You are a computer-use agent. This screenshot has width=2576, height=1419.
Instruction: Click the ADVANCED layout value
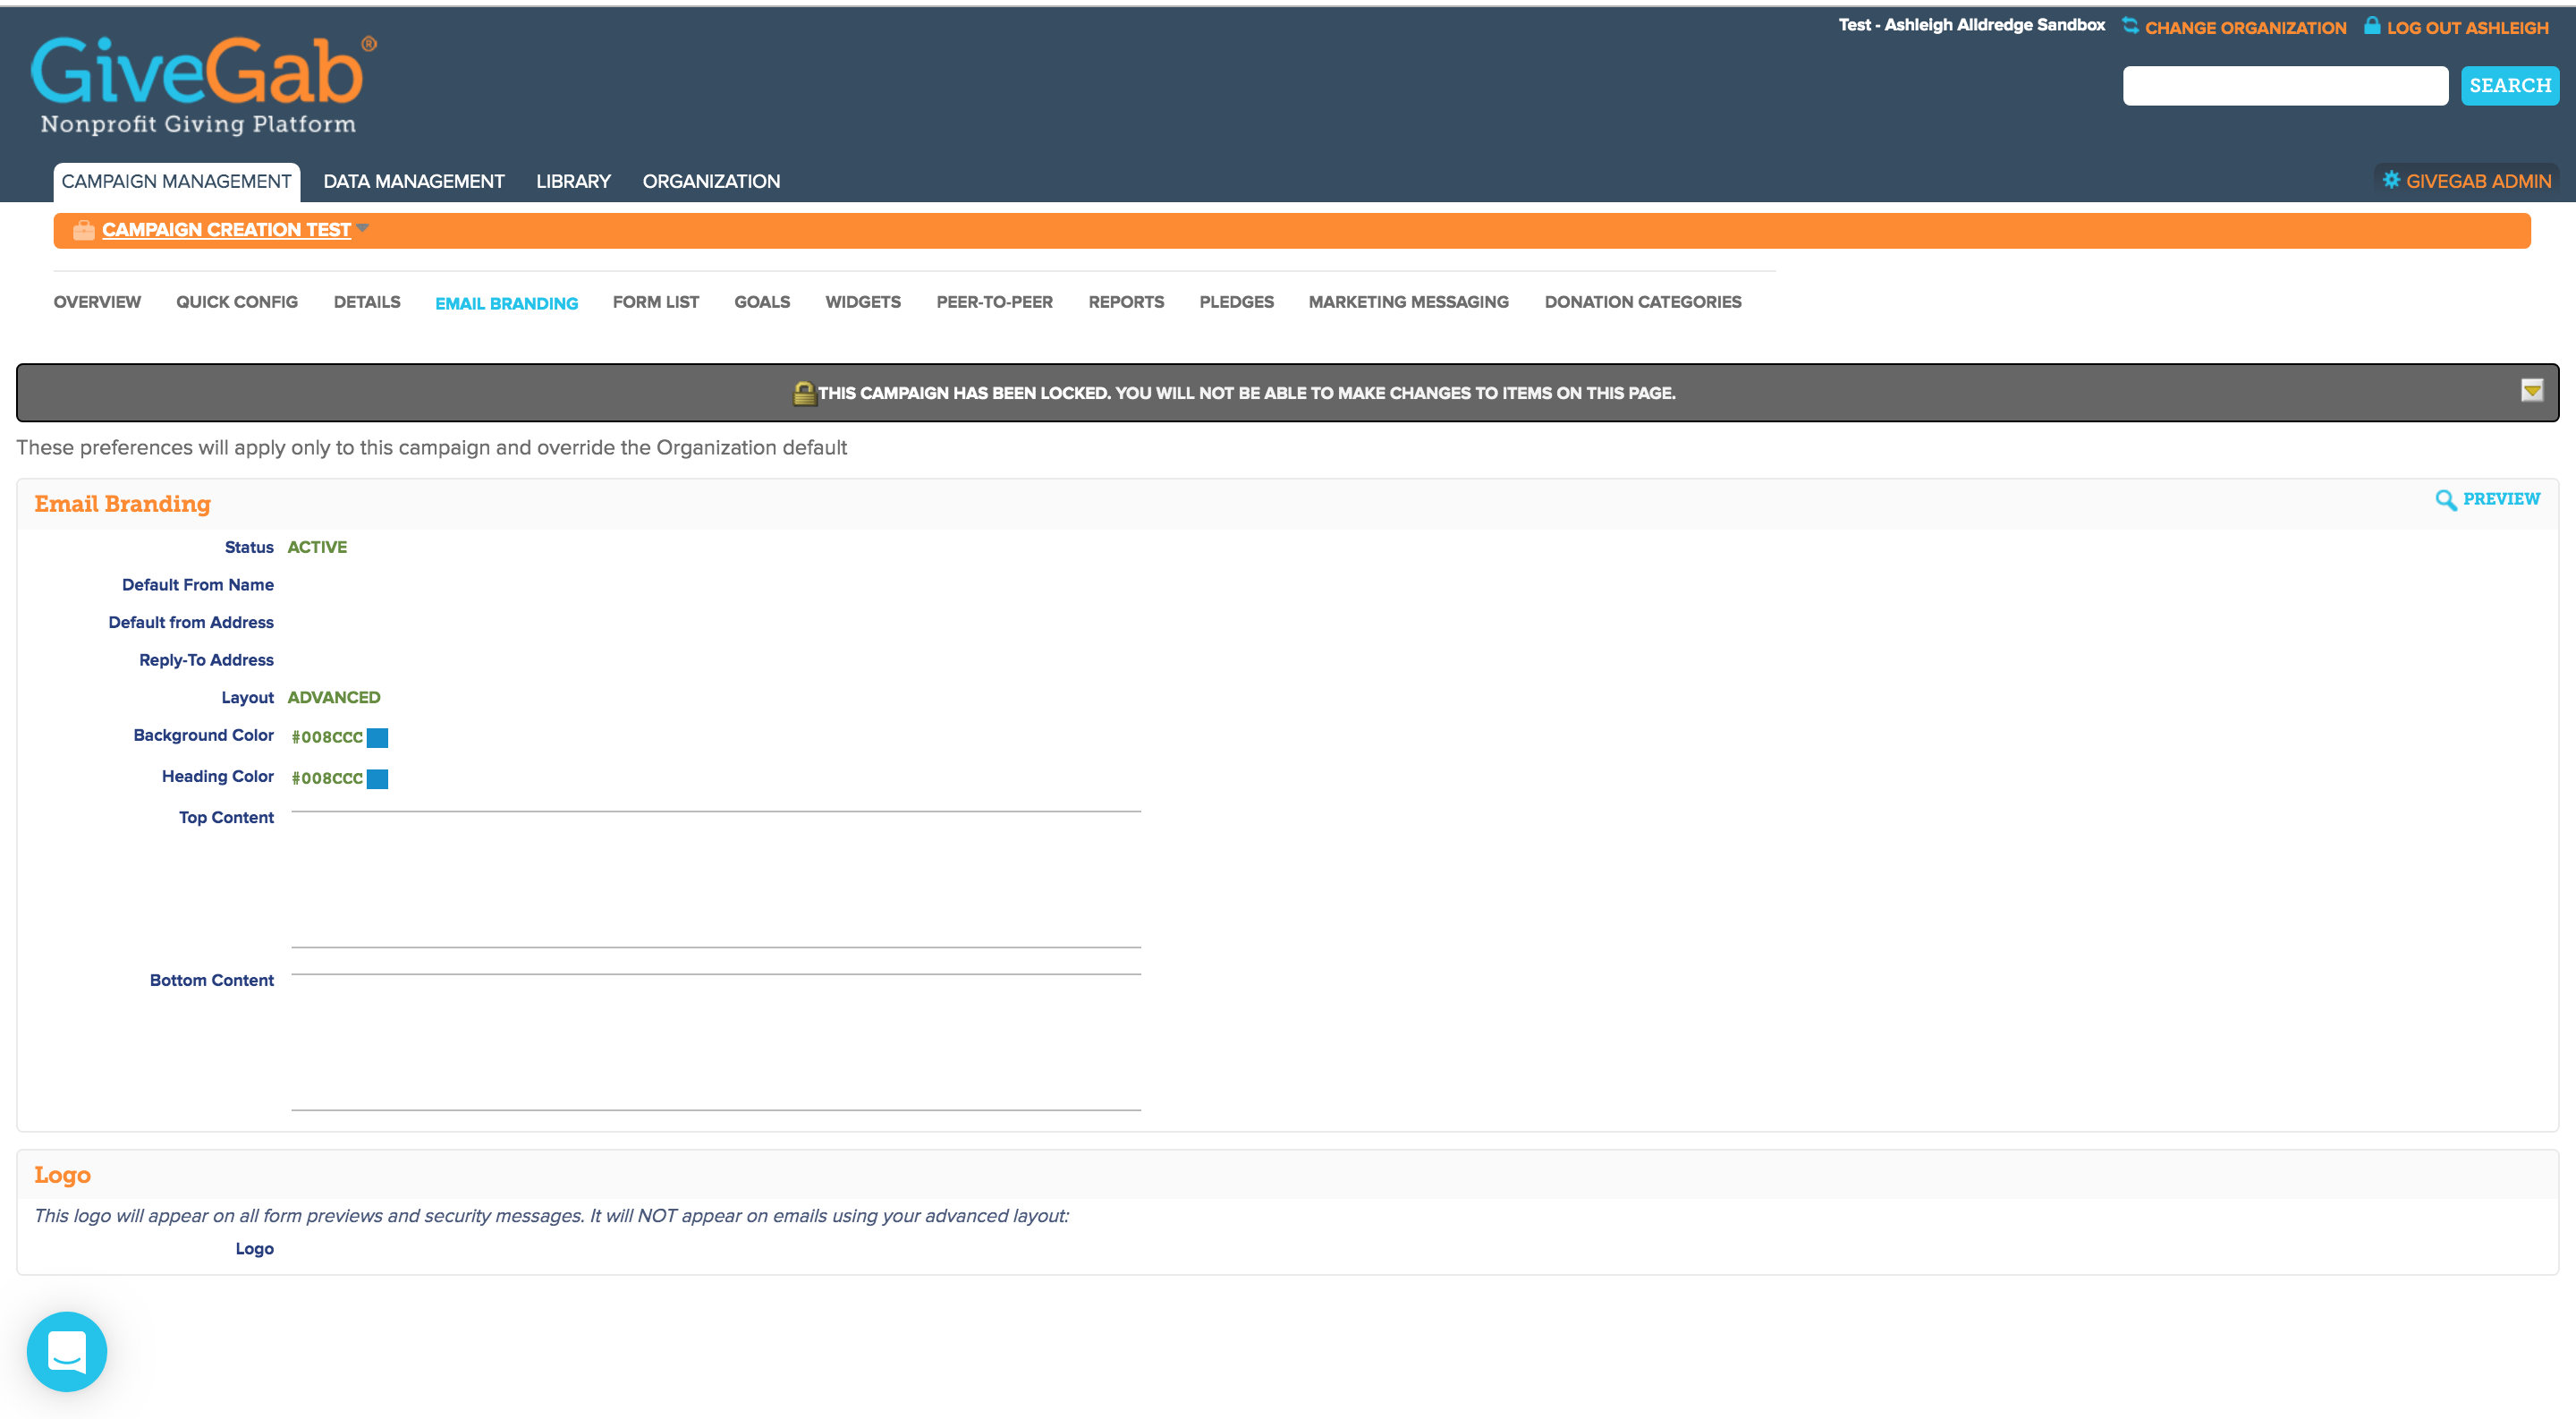coord(334,697)
